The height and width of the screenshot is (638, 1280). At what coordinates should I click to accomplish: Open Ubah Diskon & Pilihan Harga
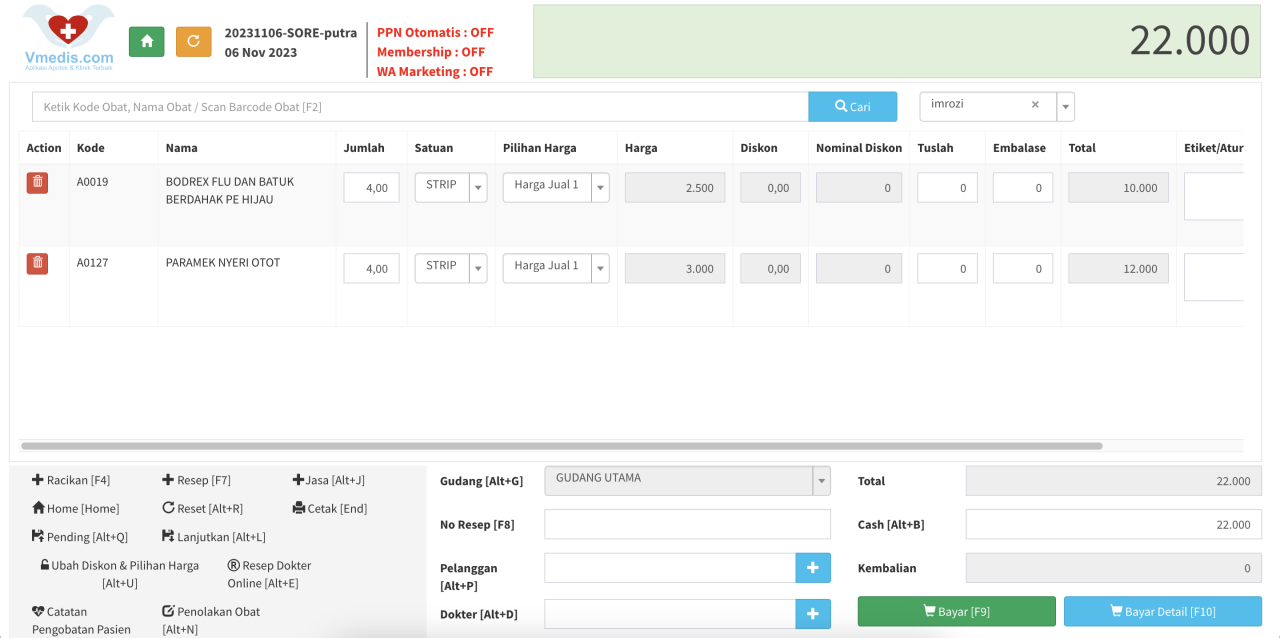[119, 574]
